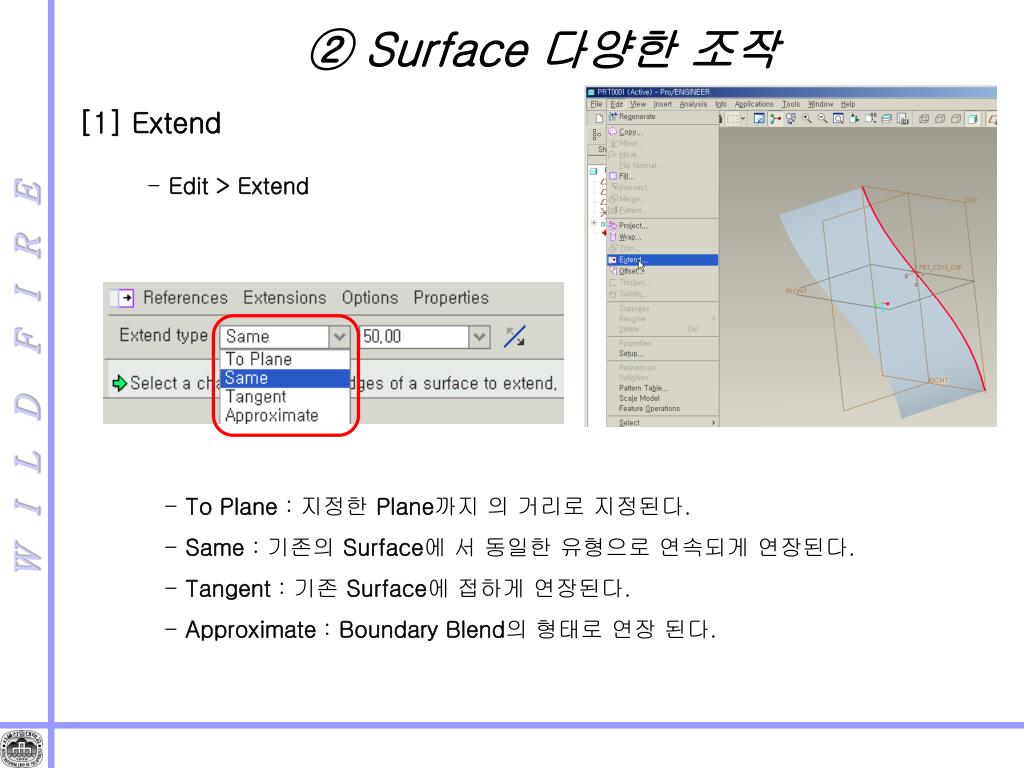Expand the collapsed node in the model tree
The width and height of the screenshot is (1024, 768).
tap(594, 223)
